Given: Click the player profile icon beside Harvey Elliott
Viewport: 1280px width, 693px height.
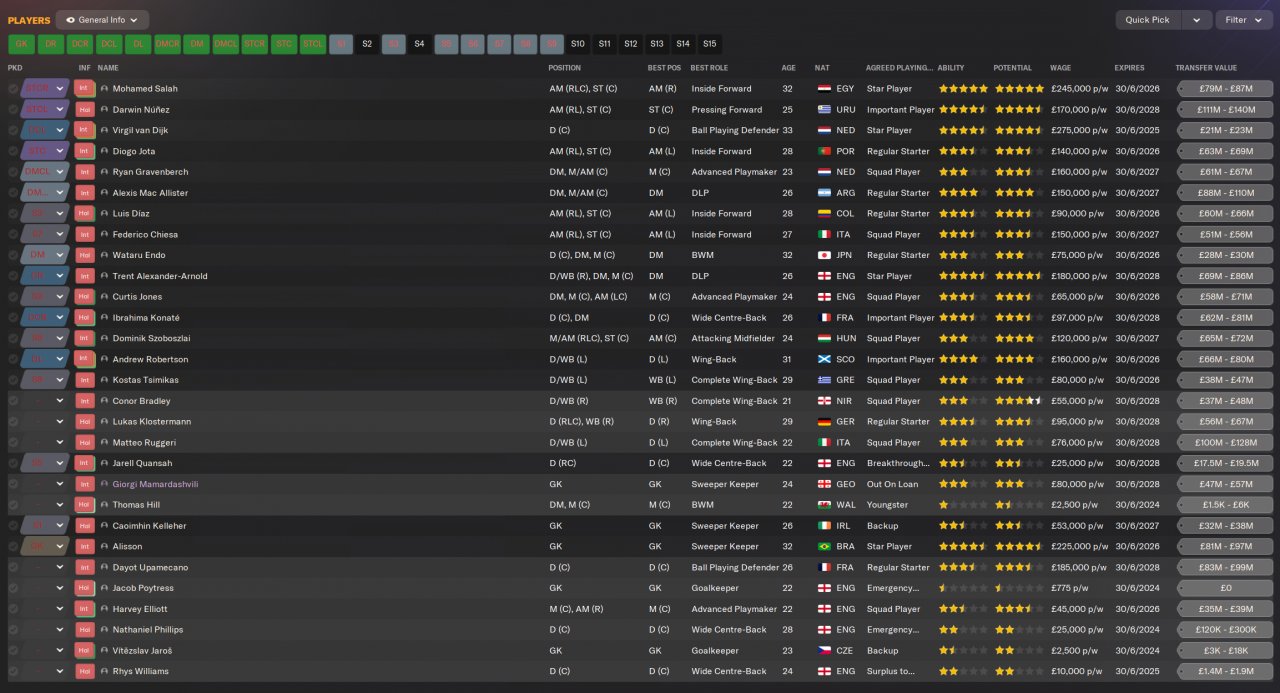Looking at the screenshot, I should [104, 609].
